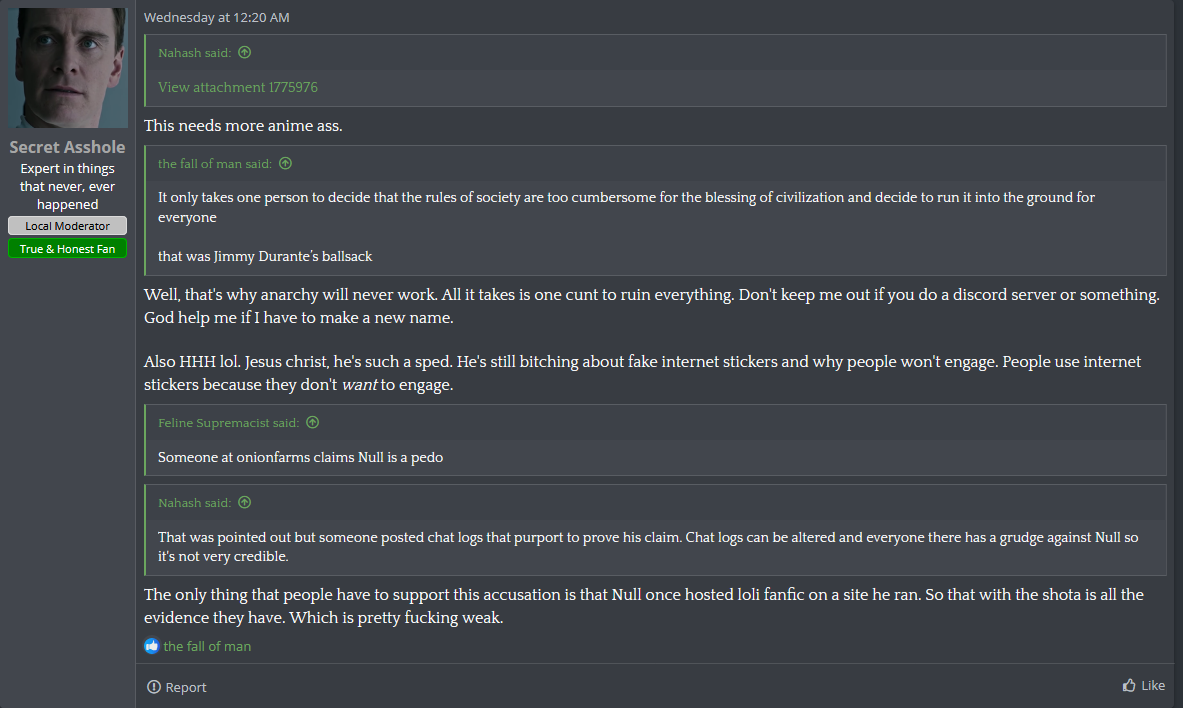Click the Like thumbs-up icon
1183x708 pixels.
click(1129, 685)
